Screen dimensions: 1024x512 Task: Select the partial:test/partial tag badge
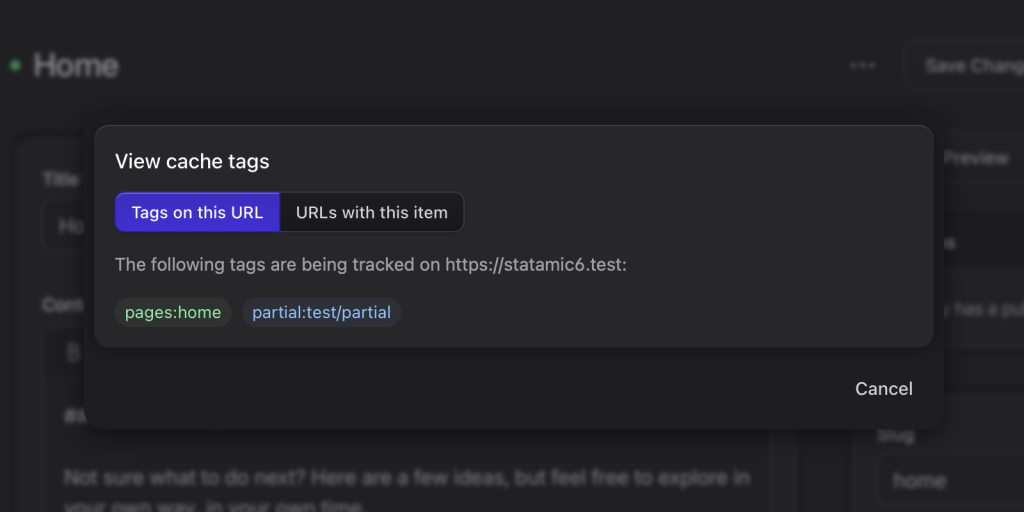click(321, 312)
